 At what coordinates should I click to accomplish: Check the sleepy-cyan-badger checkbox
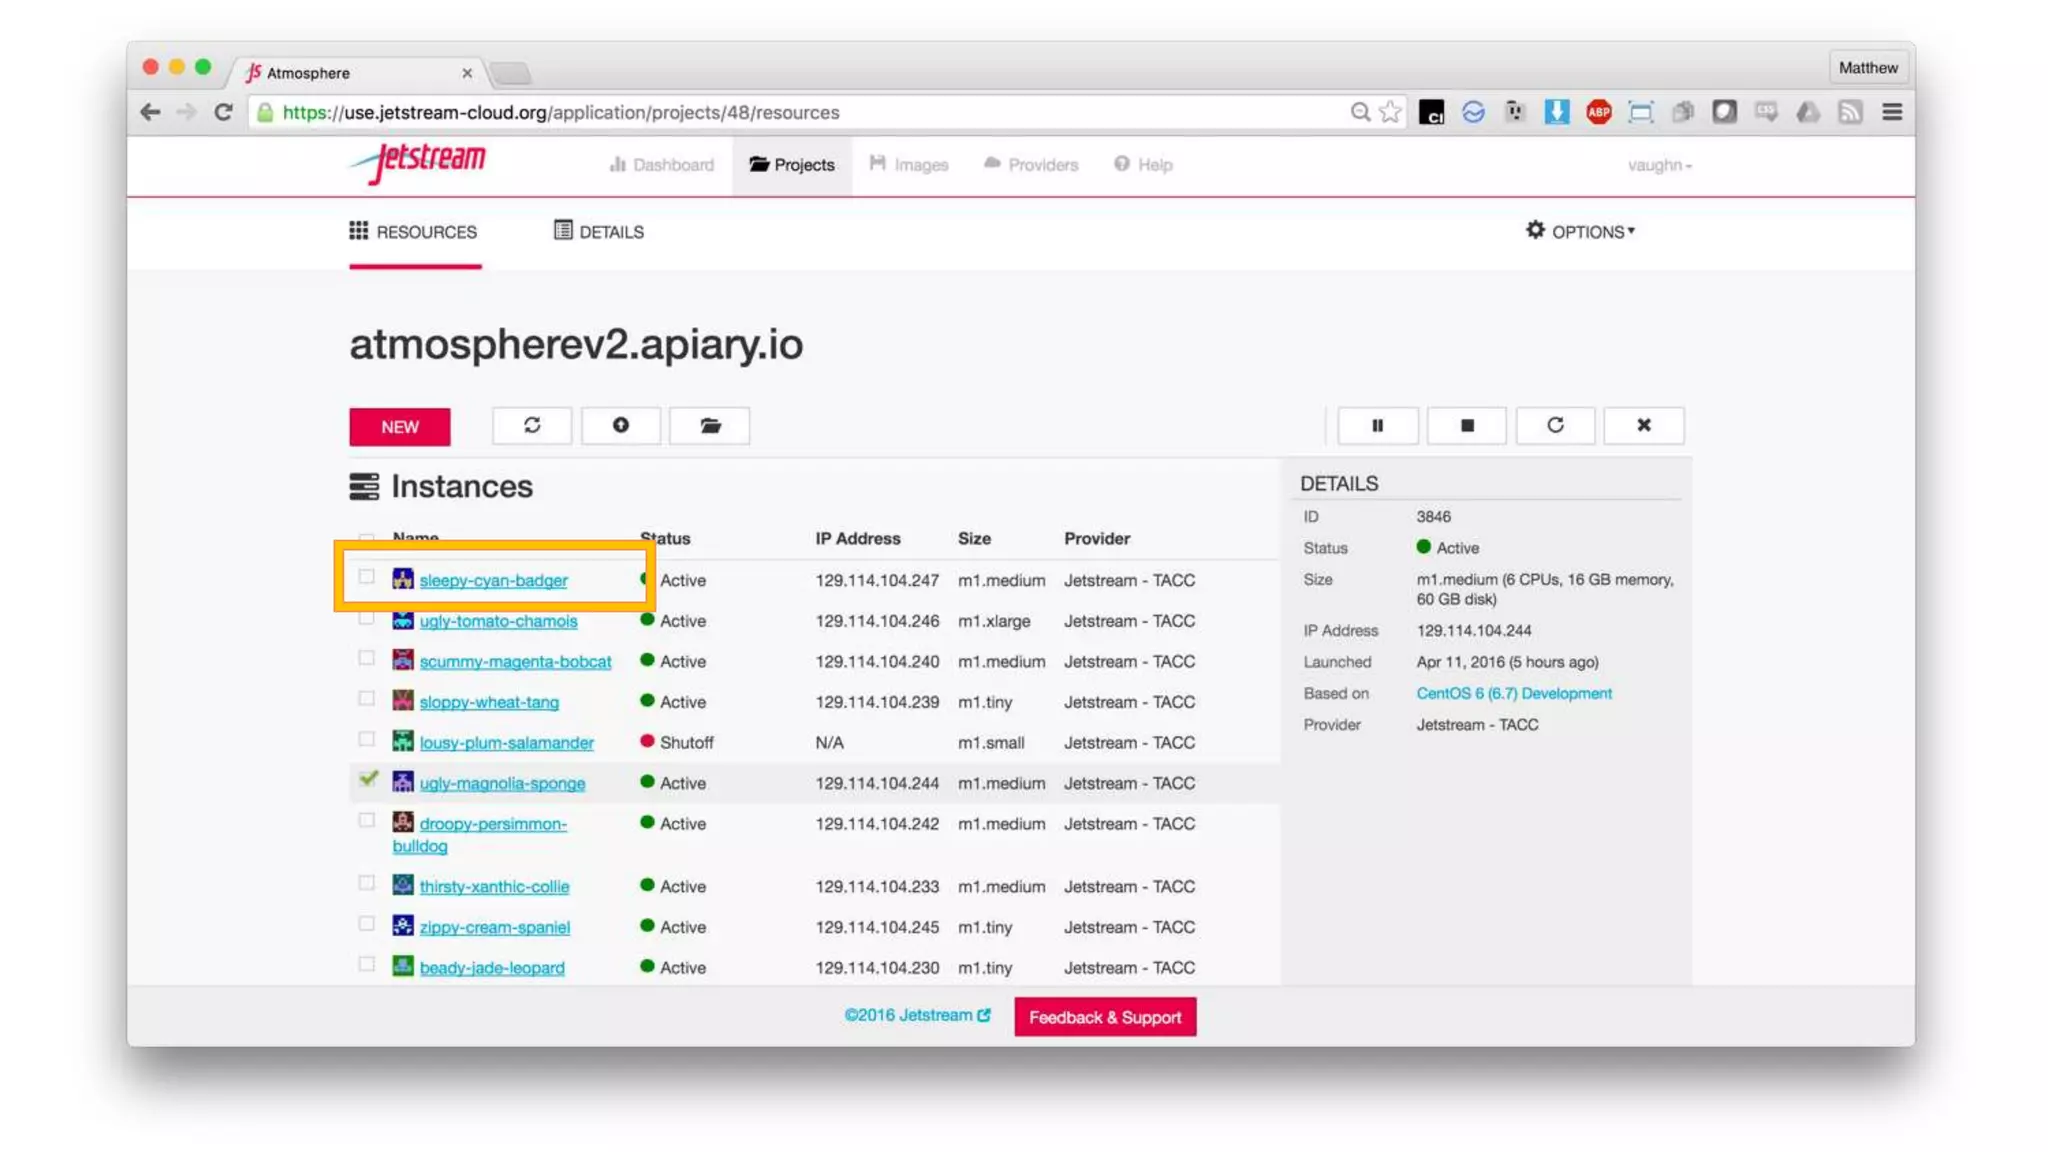[367, 577]
